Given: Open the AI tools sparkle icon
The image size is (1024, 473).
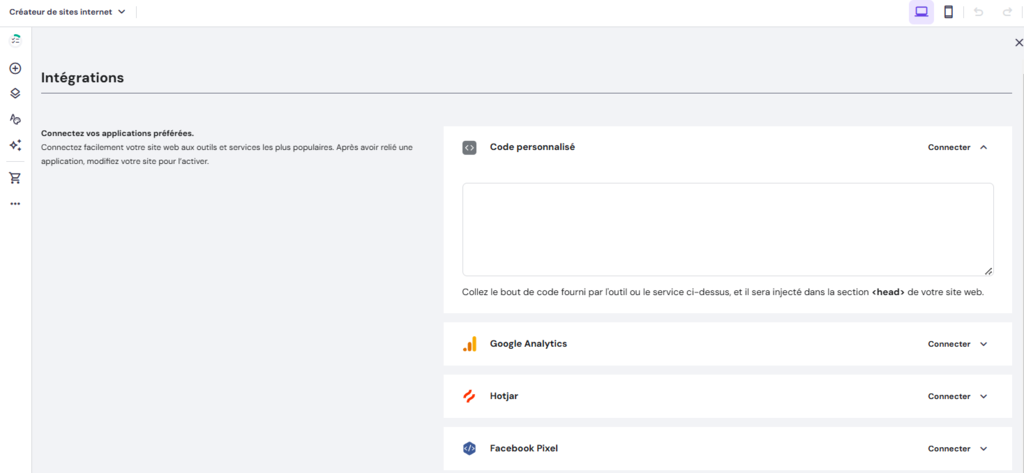Looking at the screenshot, I should (15, 145).
